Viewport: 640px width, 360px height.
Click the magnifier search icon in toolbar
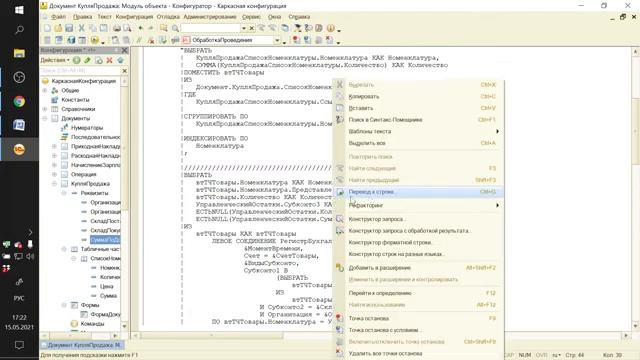coord(175,28)
